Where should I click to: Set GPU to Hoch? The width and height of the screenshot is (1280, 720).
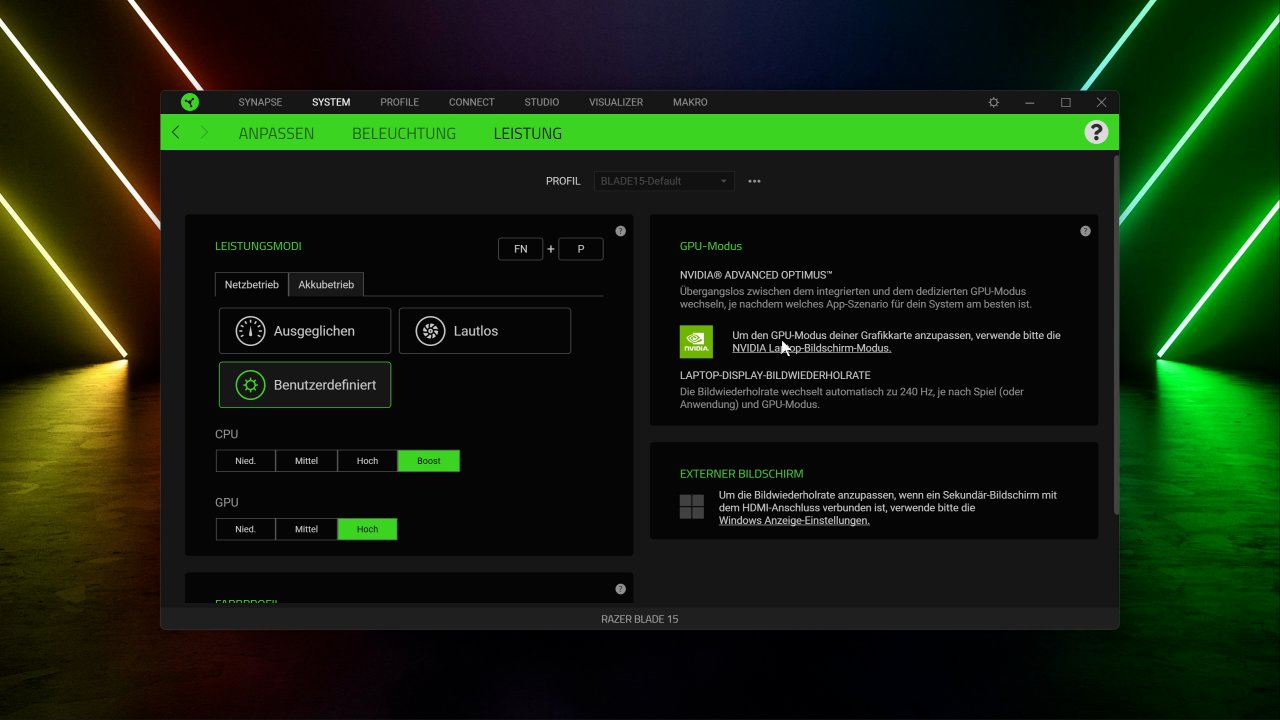pyautogui.click(x=367, y=529)
